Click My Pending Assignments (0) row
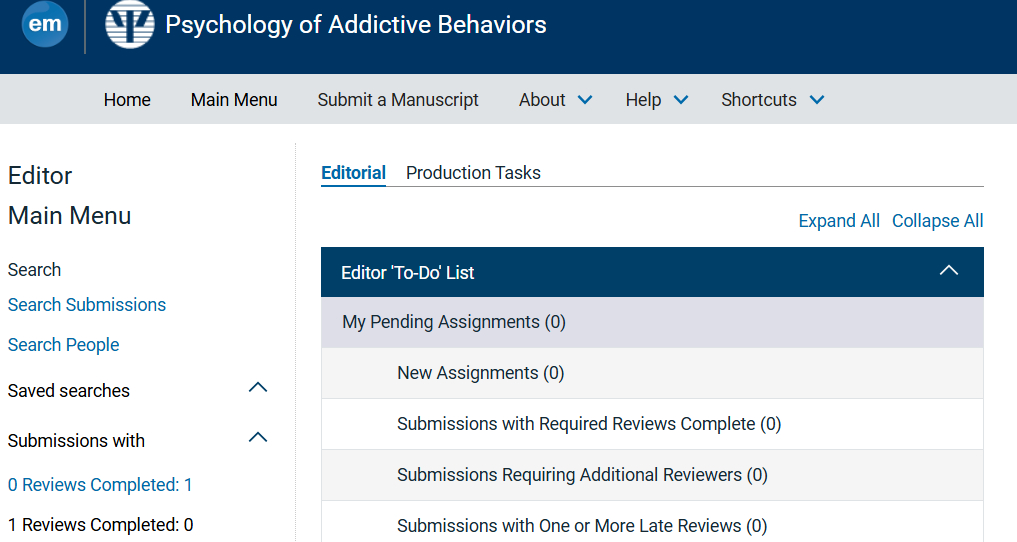Image resolution: width=1017 pixels, height=542 pixels. click(x=454, y=322)
